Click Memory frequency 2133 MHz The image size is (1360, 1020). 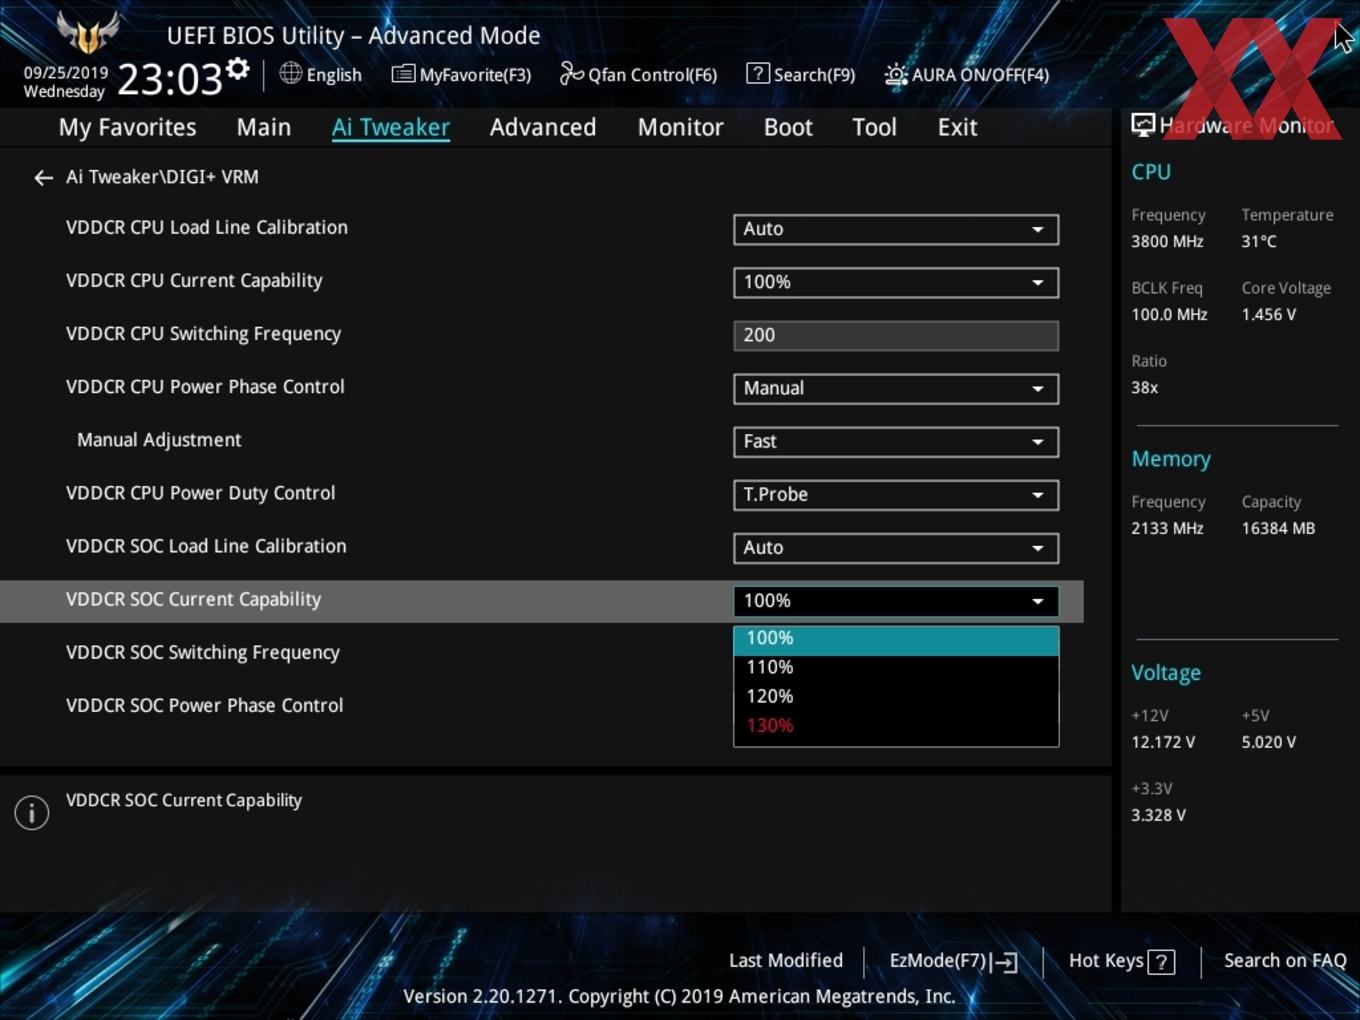click(x=1167, y=528)
